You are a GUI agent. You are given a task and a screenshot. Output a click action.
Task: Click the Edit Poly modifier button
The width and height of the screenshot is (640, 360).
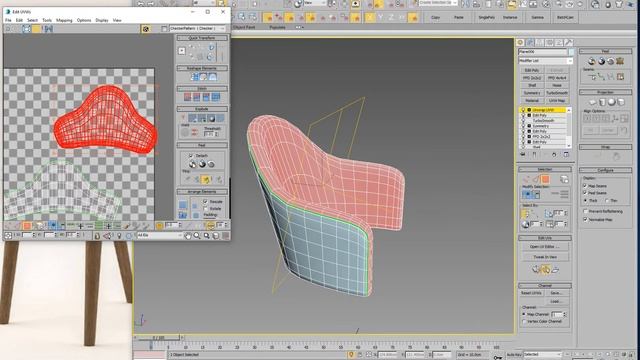pyautogui.click(x=531, y=70)
